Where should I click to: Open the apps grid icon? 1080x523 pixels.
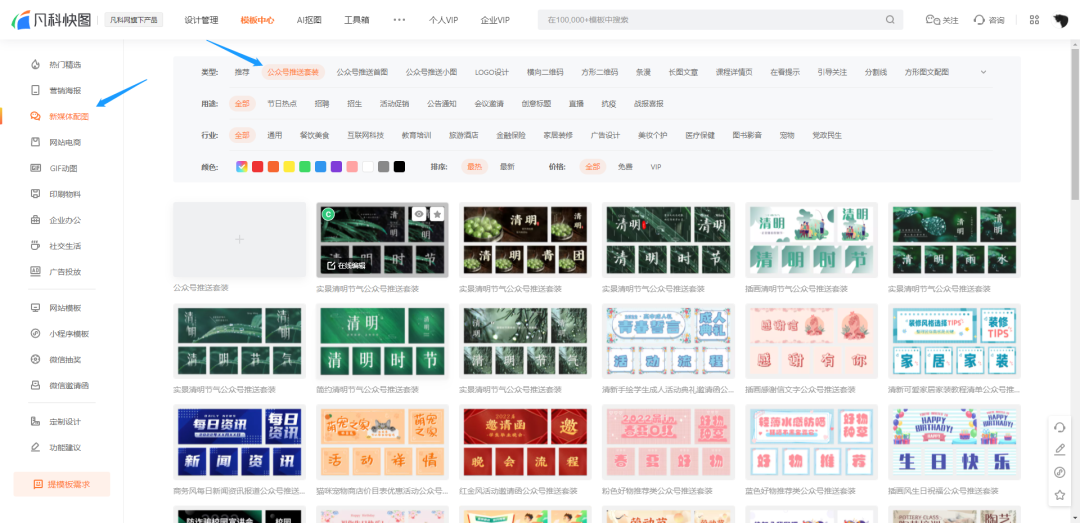[x=1034, y=20]
